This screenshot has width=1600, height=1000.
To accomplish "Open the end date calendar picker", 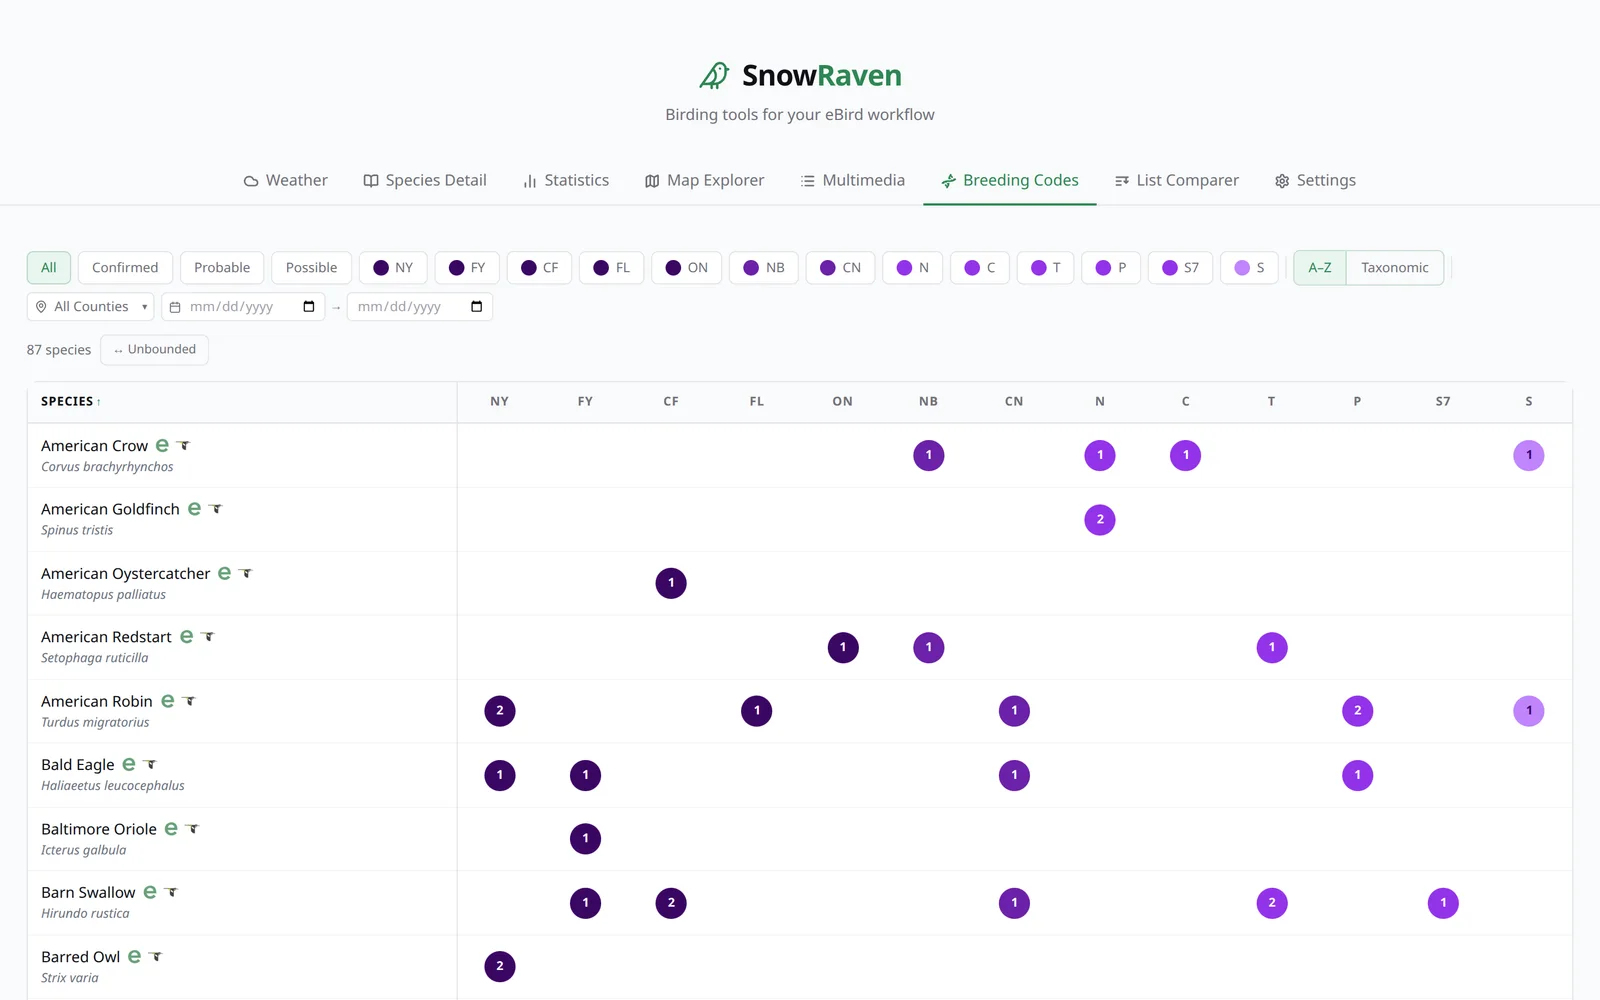I will tap(477, 306).
